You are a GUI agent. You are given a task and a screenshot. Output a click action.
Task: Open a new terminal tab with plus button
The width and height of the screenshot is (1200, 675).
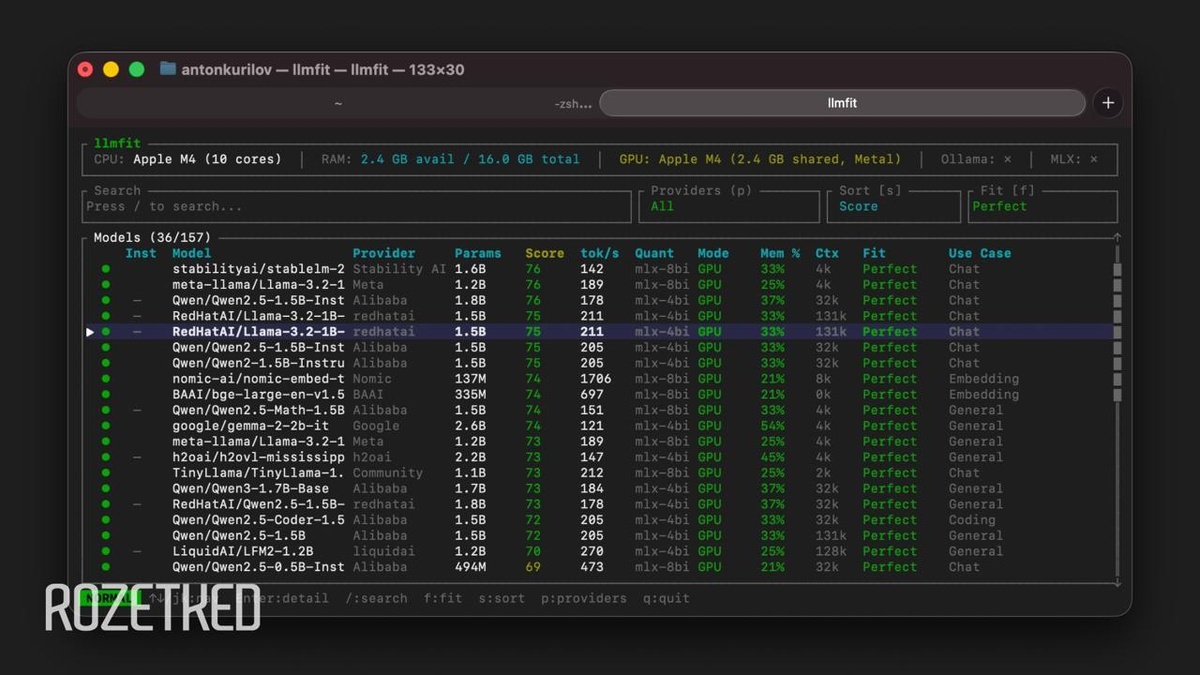1107,103
